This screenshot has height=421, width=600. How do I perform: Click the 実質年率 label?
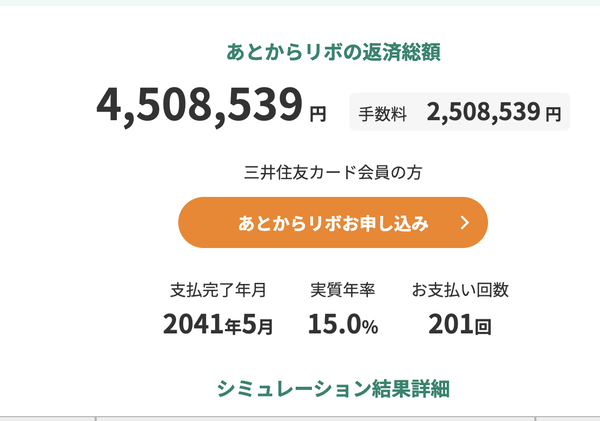(x=343, y=290)
